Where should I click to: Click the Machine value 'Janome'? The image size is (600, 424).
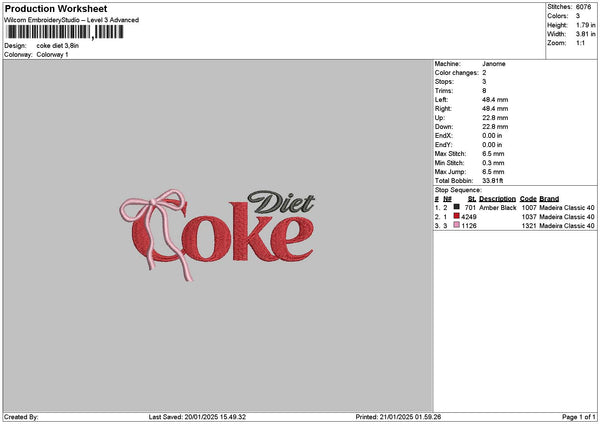tap(494, 64)
